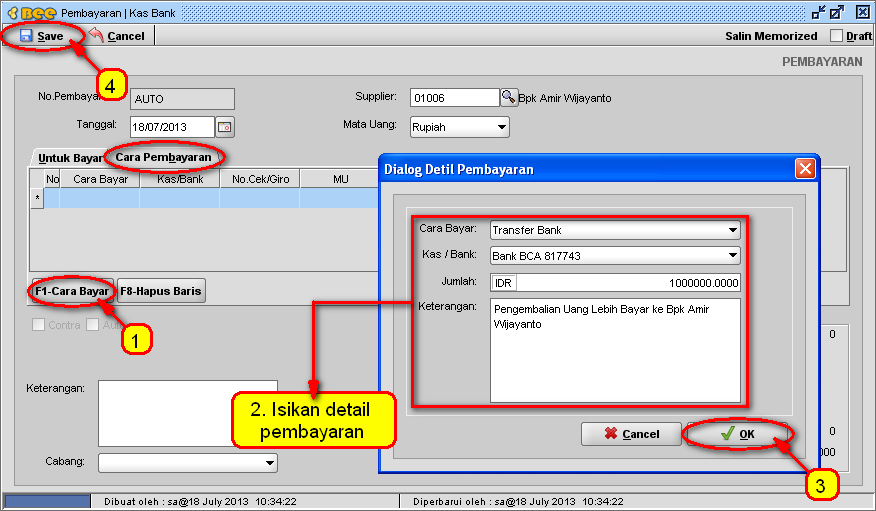Screen dimensions: 876x511
Task: Click the maximize window icon in the title bar
Action: (837, 12)
